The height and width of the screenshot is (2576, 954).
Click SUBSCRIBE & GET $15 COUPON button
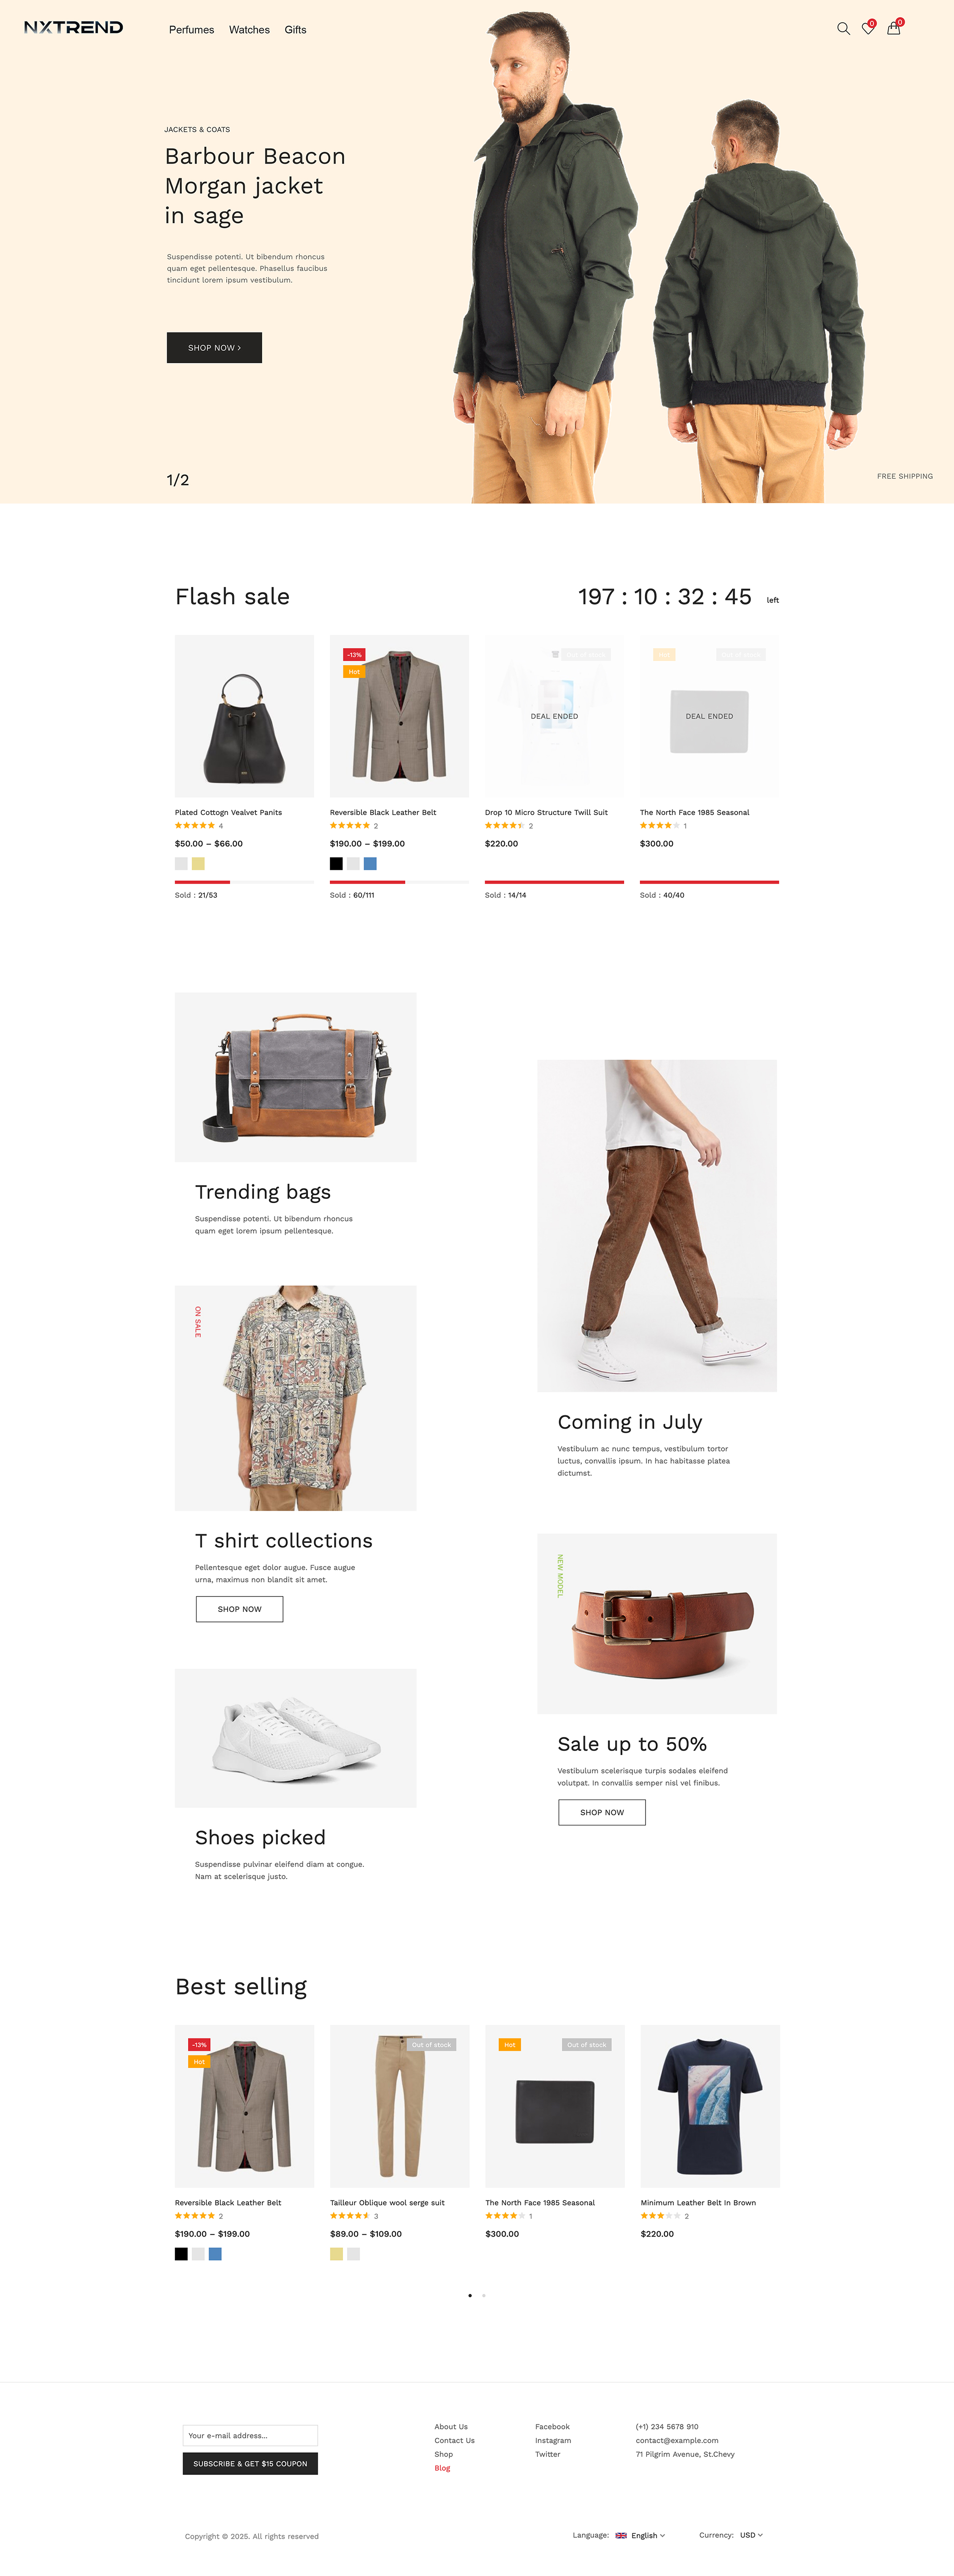(250, 2463)
